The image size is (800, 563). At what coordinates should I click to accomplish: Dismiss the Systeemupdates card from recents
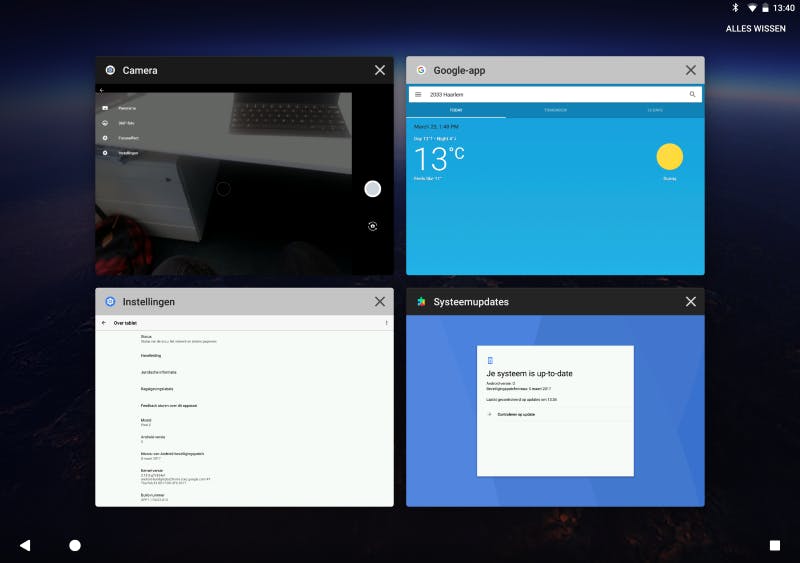tap(690, 302)
